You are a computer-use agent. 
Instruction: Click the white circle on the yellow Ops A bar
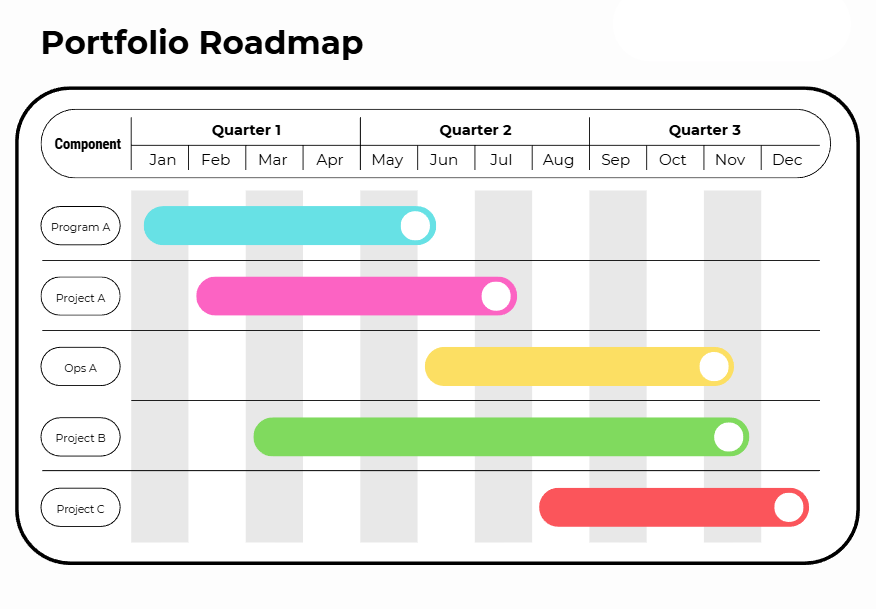[714, 367]
